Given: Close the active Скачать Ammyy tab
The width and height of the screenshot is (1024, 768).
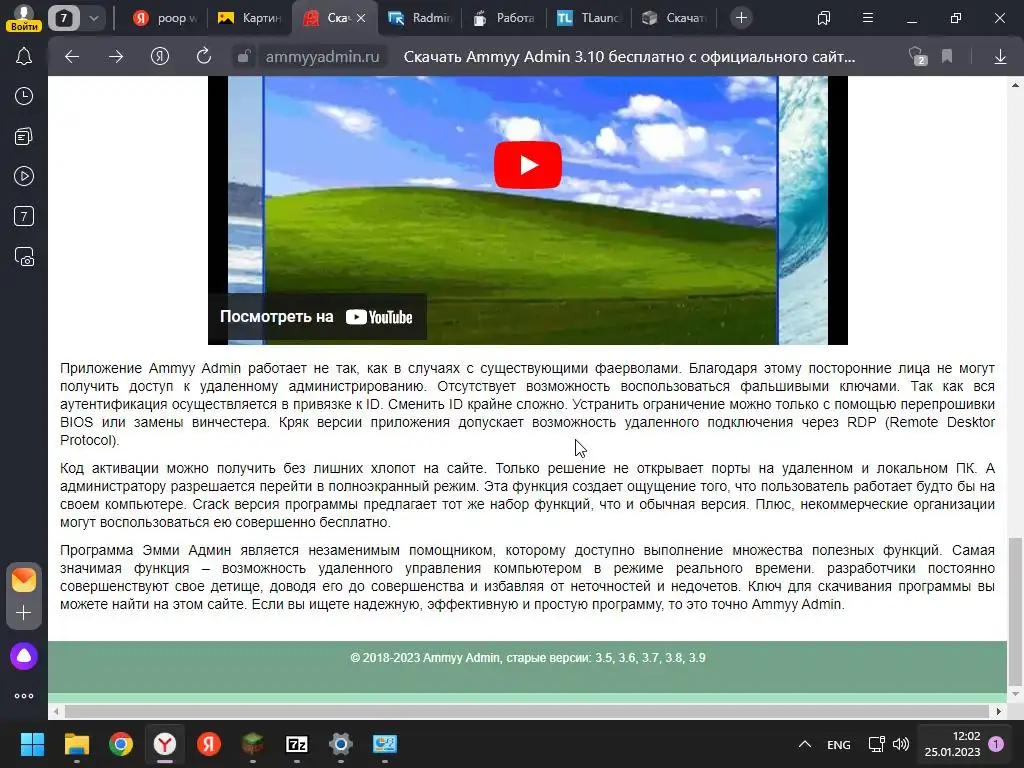Looking at the screenshot, I should [x=362, y=18].
